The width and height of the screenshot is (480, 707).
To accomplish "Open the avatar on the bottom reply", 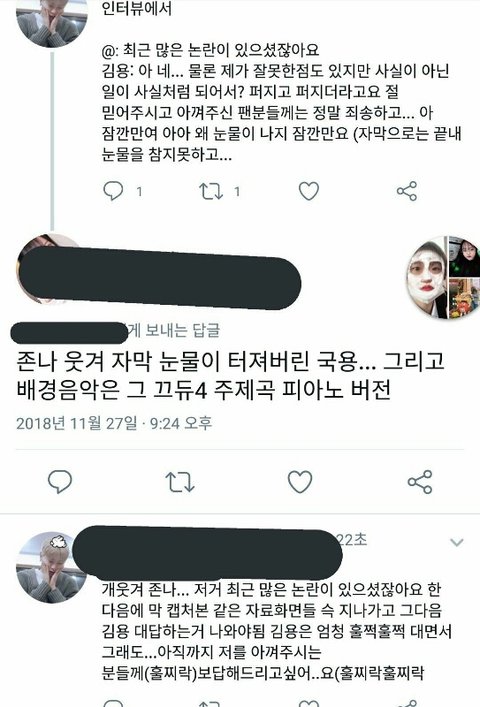I will [51, 567].
